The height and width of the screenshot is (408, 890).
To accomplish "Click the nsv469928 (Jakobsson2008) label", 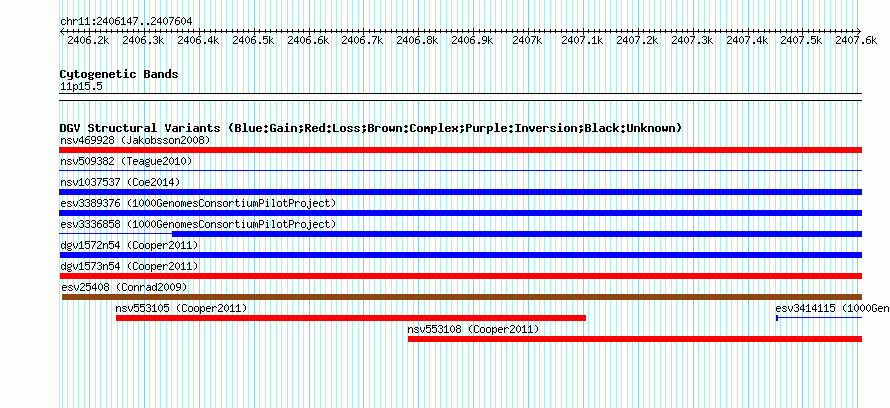I will 135,140.
